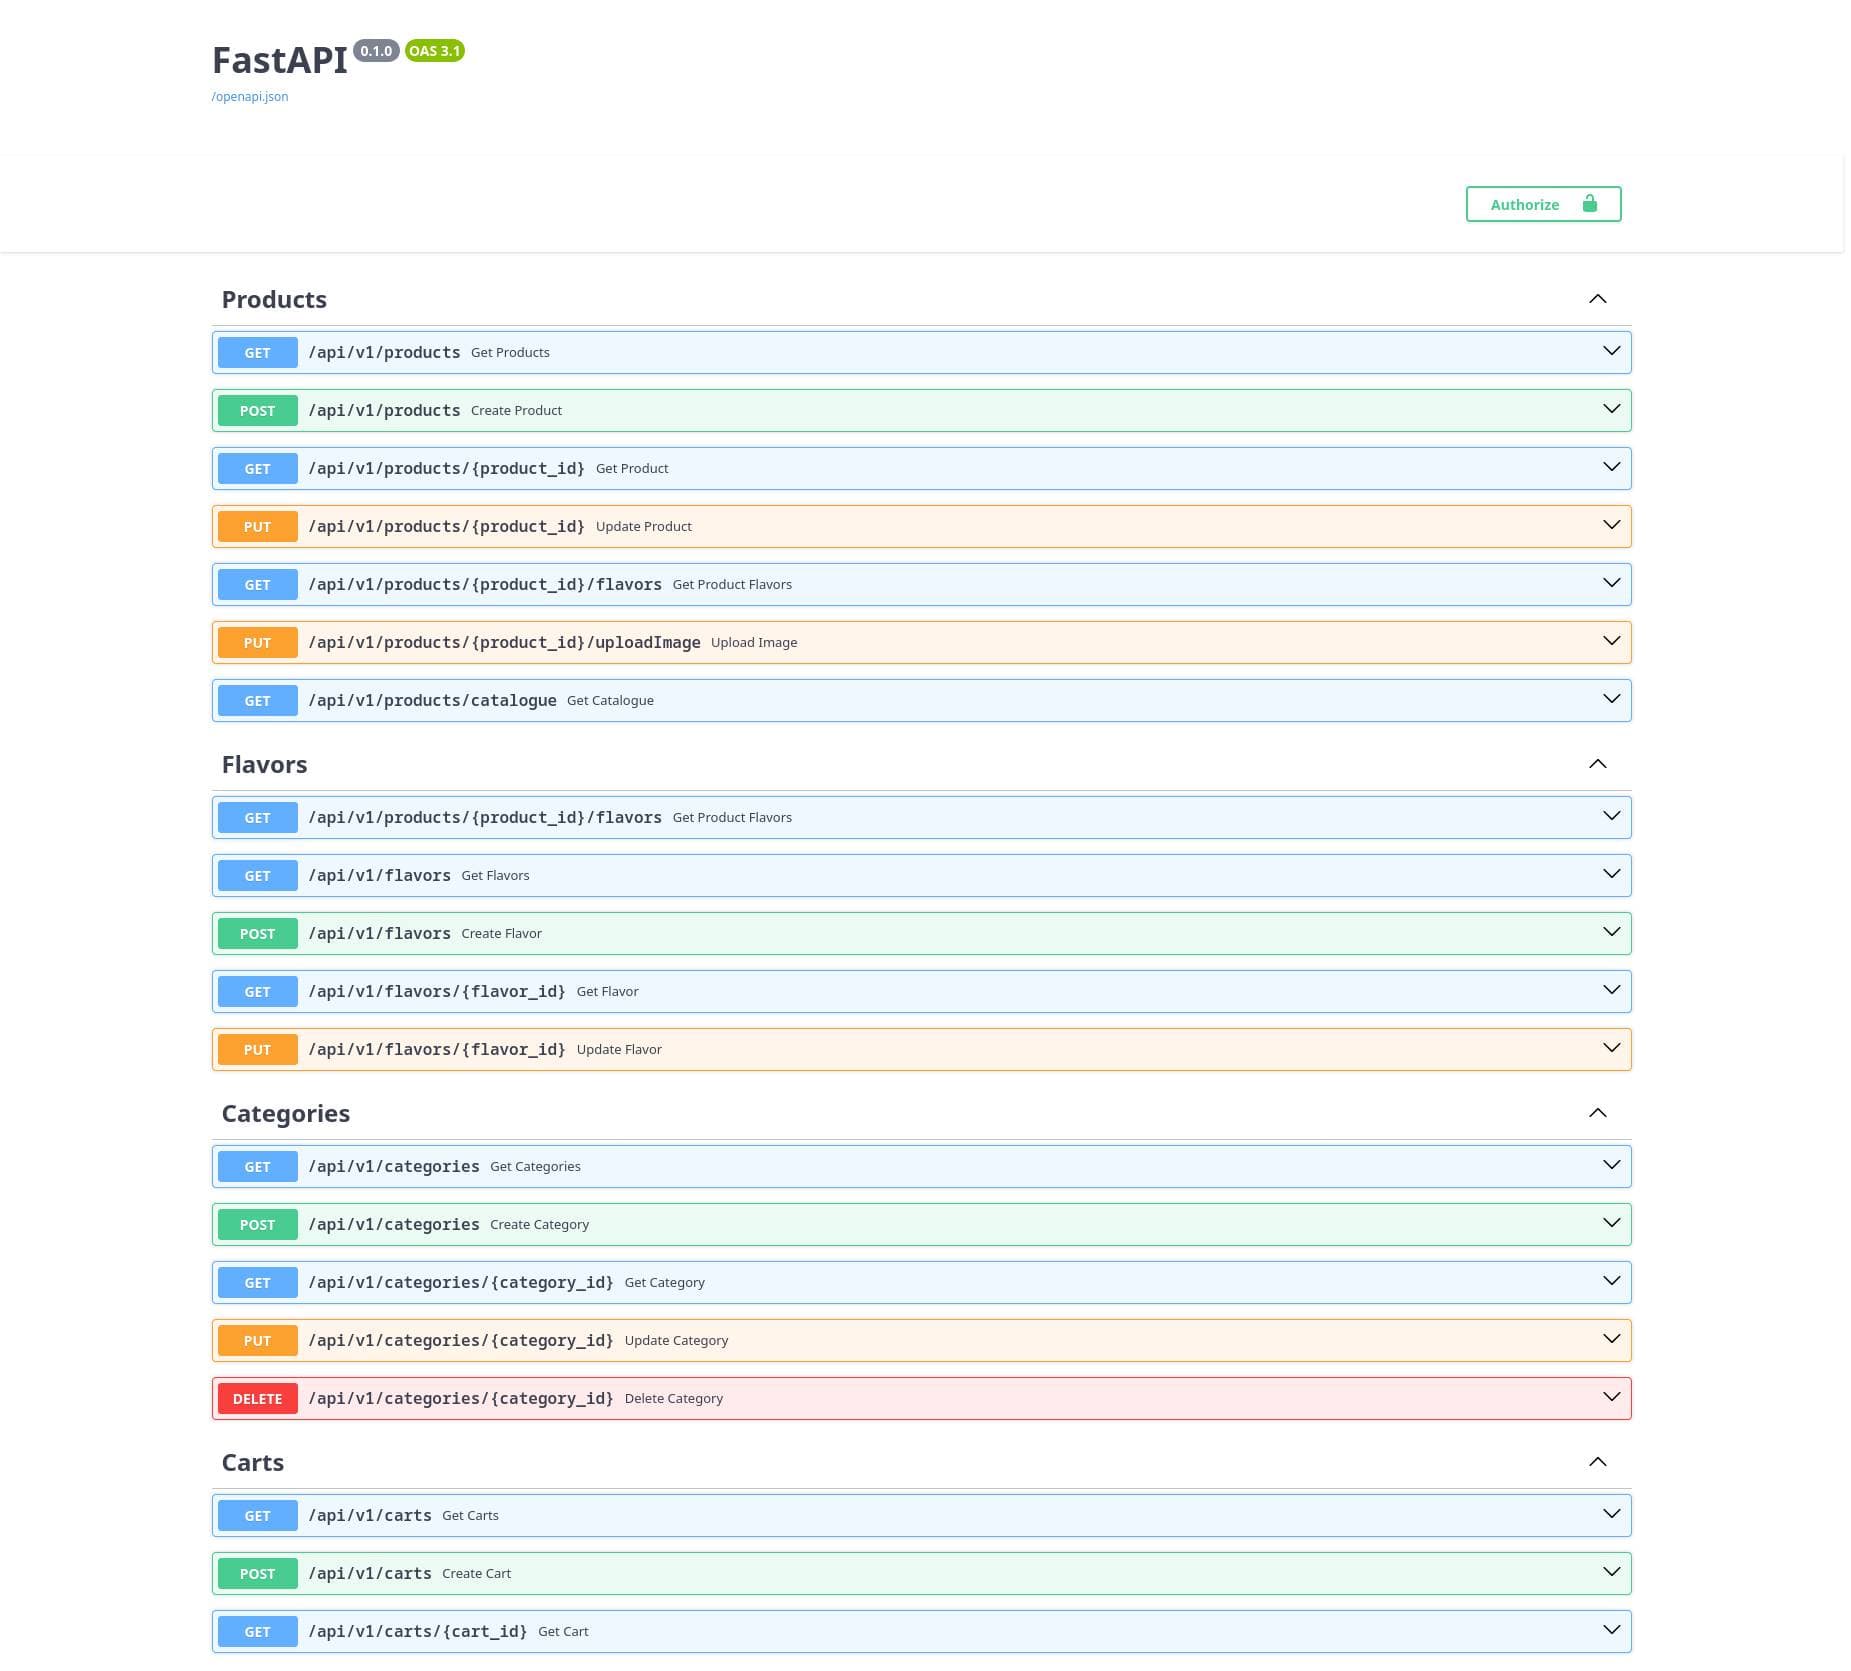The width and height of the screenshot is (1851, 1671).
Task: Click POST badge for Create Category
Action: point(258,1225)
